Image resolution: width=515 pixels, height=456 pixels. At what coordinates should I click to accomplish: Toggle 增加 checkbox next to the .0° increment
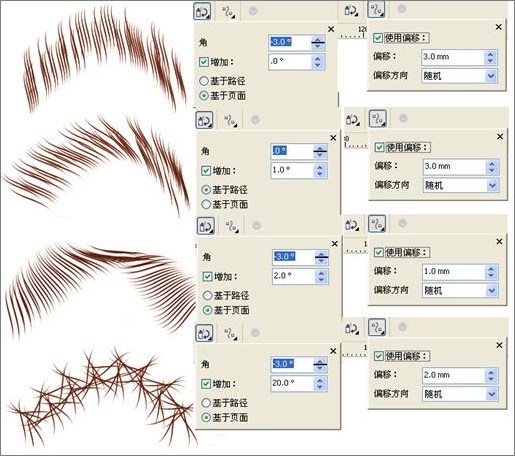203,62
